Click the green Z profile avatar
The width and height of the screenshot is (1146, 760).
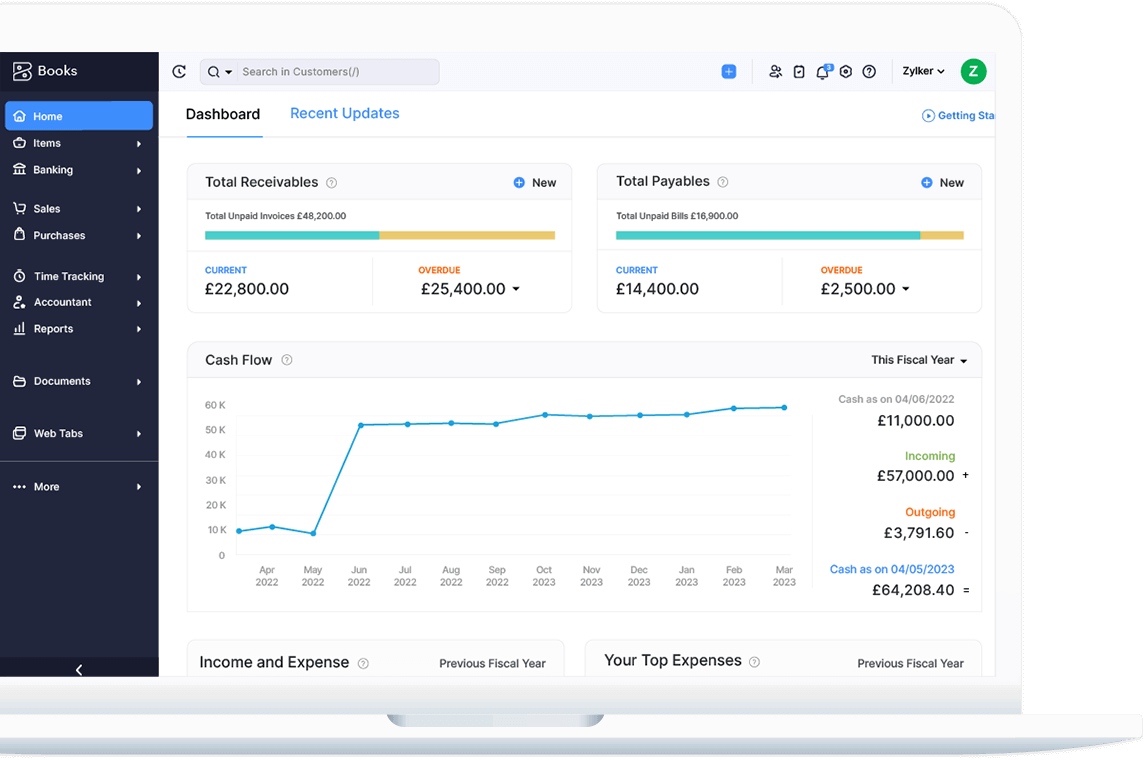pyautogui.click(x=973, y=71)
